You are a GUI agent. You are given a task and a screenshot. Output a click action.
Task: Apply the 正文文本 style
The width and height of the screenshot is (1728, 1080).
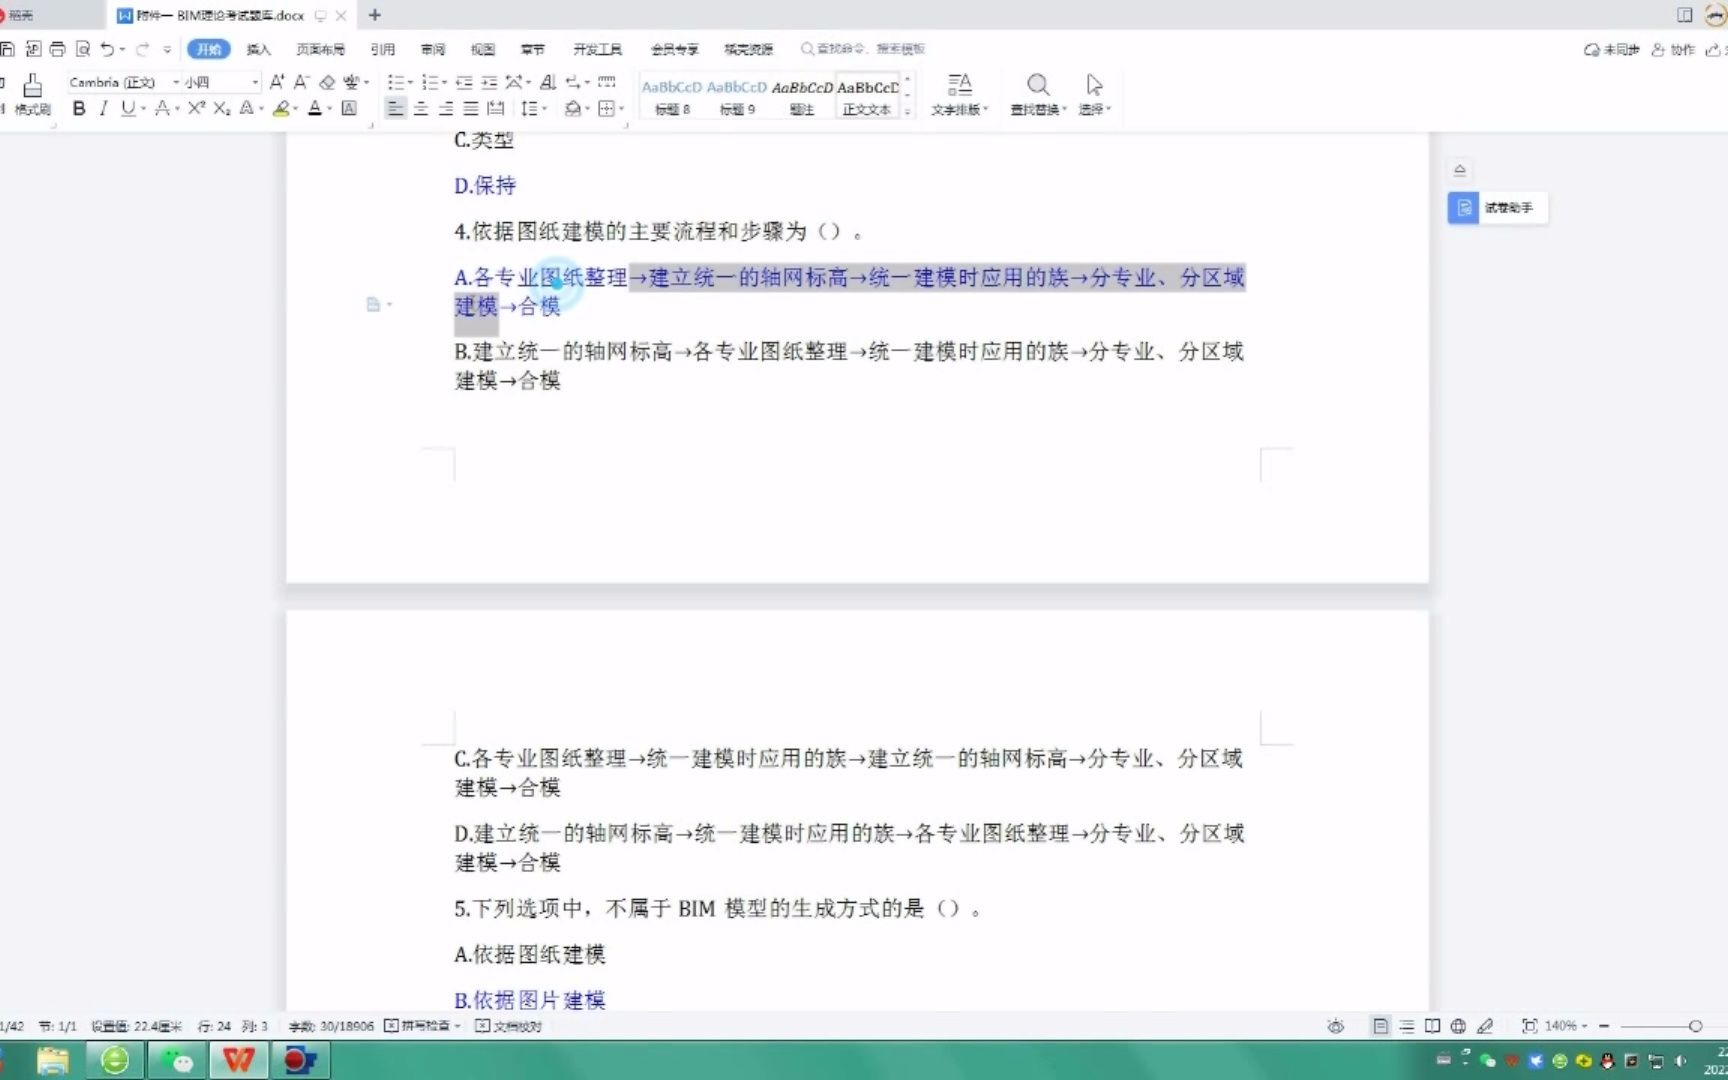click(867, 97)
